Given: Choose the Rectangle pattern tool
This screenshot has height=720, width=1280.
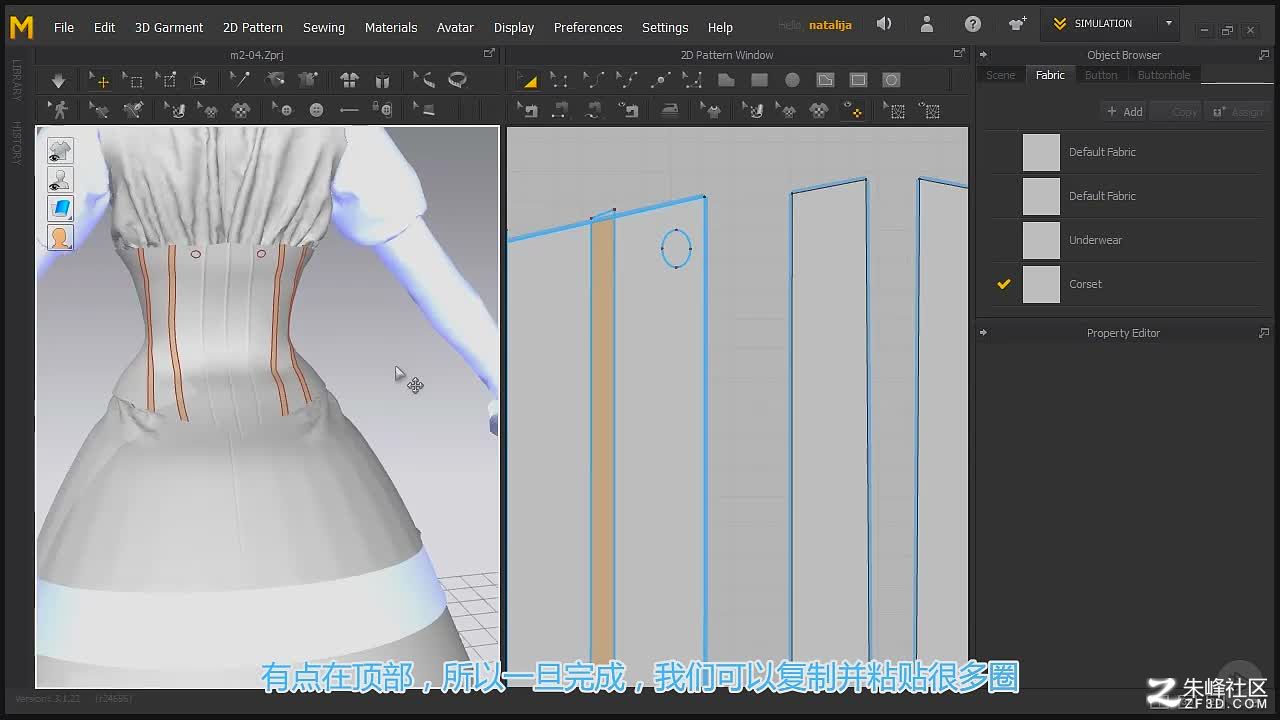Looking at the screenshot, I should [759, 80].
